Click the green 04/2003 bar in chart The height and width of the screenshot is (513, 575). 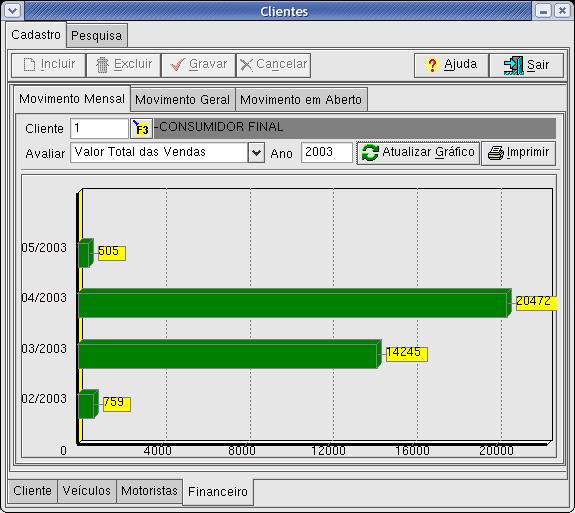click(x=294, y=303)
